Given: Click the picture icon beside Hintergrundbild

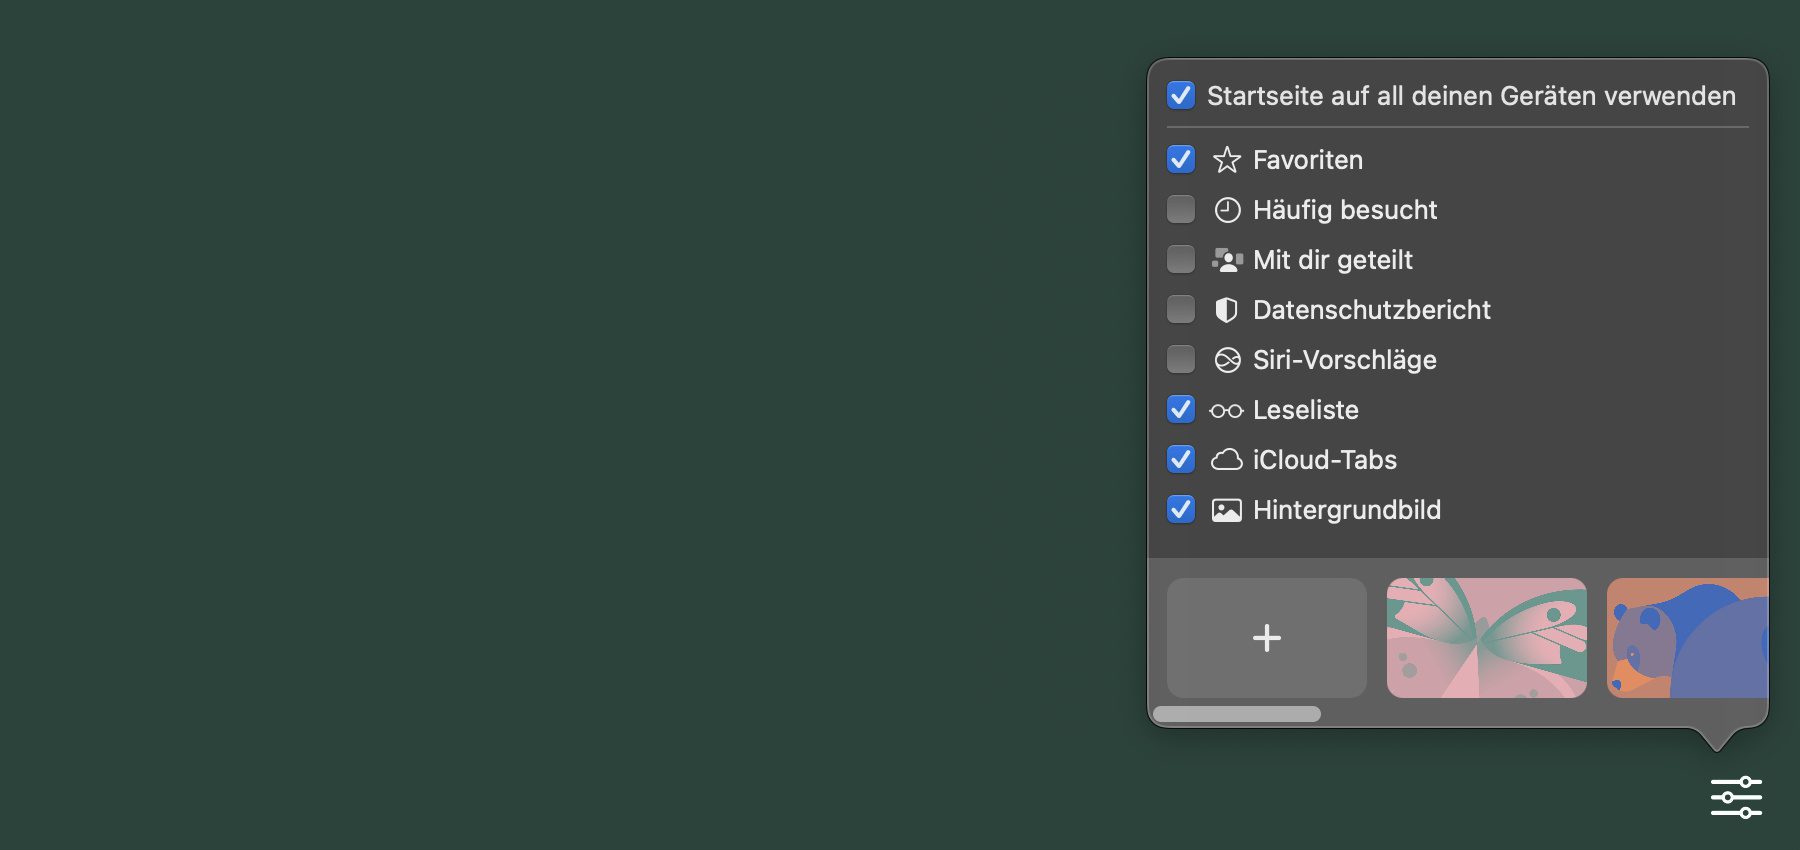Looking at the screenshot, I should [1226, 510].
